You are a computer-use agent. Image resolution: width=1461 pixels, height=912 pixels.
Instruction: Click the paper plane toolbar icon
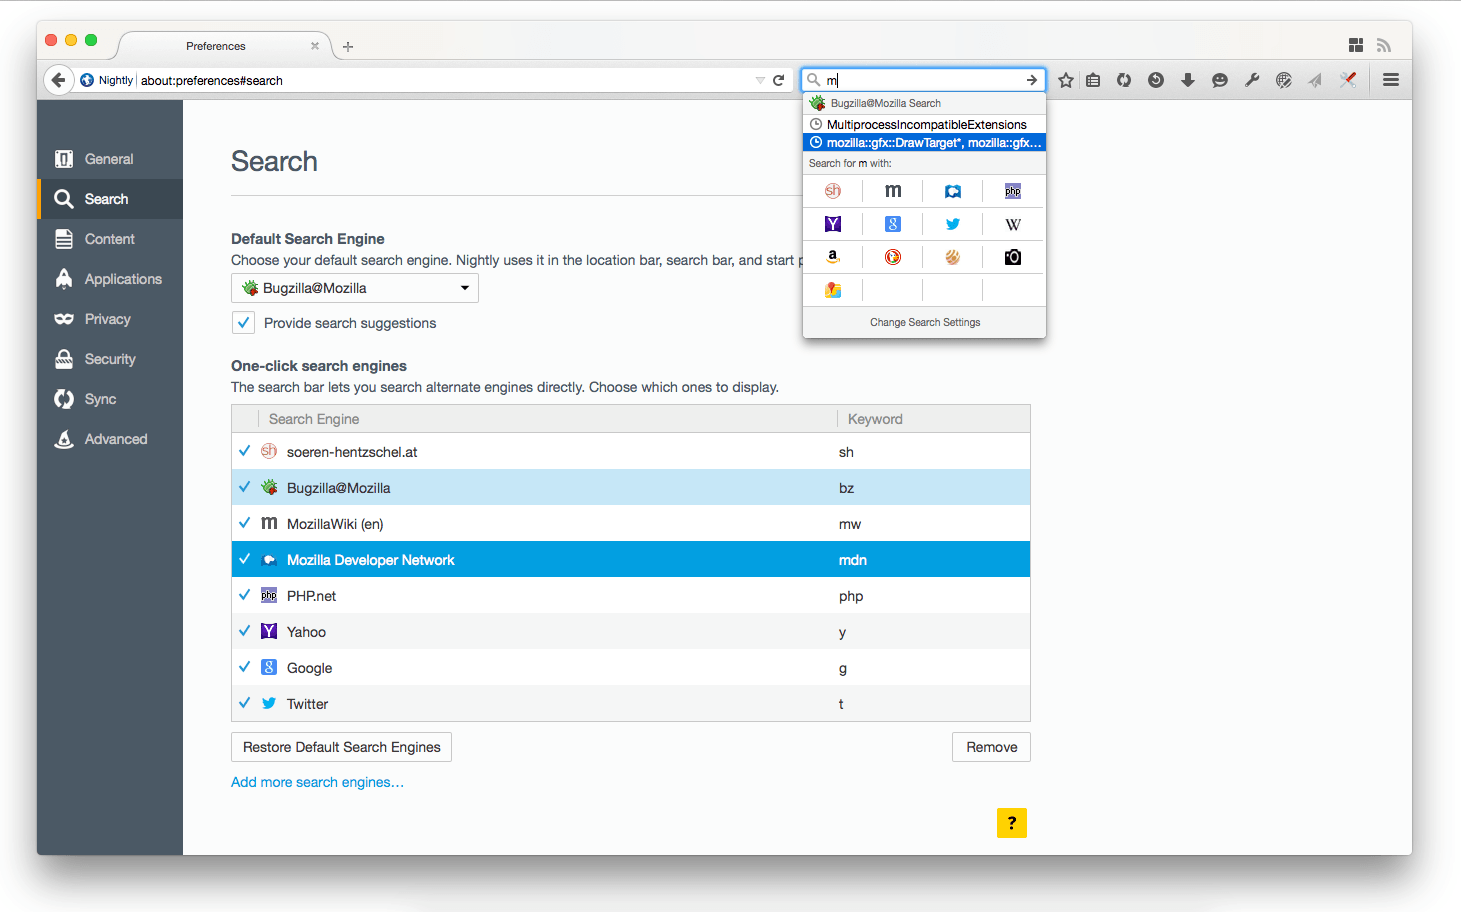1315,80
